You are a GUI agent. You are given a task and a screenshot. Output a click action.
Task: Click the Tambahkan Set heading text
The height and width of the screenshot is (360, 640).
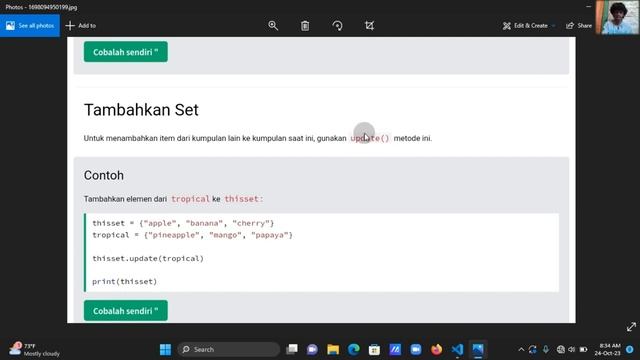141,110
